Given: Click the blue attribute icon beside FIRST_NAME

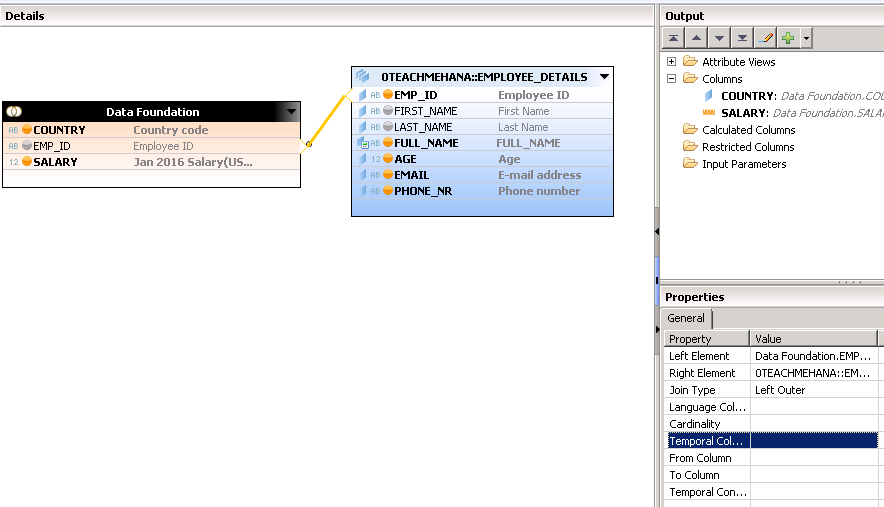Looking at the screenshot, I should [x=363, y=111].
